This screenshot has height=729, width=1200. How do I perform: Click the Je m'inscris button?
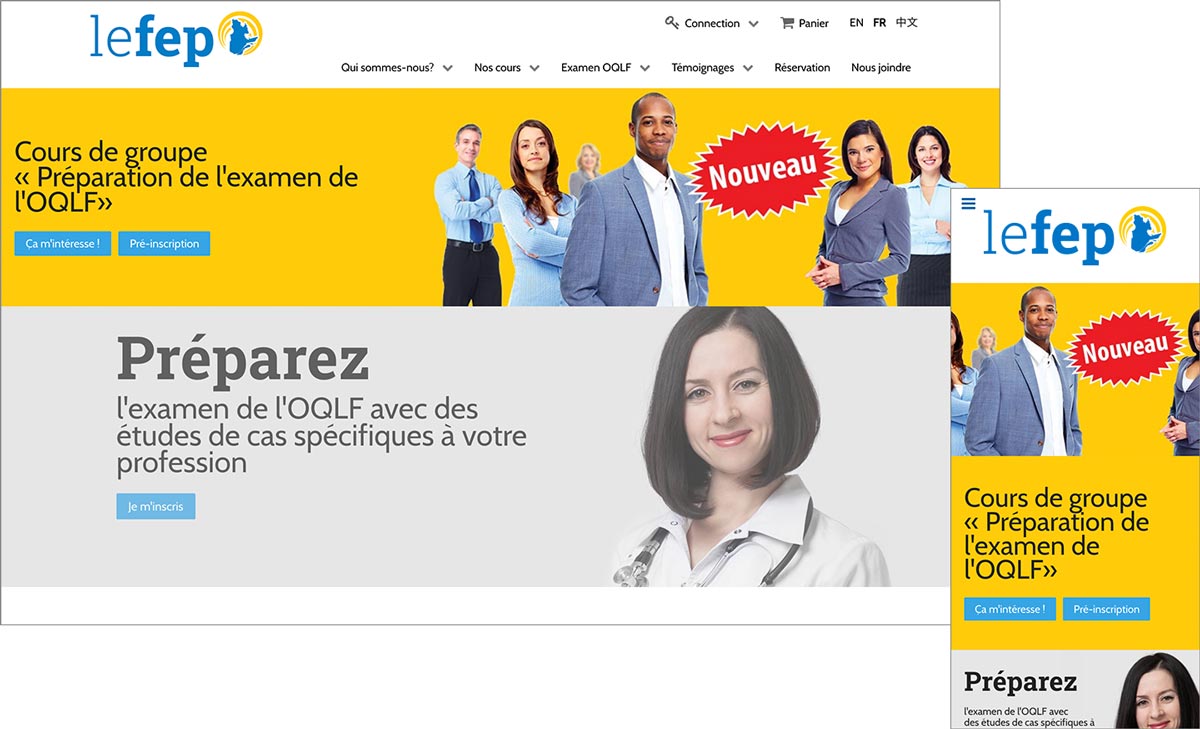[156, 506]
